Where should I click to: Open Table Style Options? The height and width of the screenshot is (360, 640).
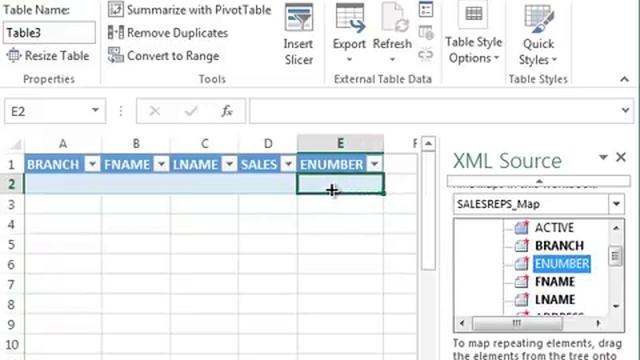click(x=473, y=33)
